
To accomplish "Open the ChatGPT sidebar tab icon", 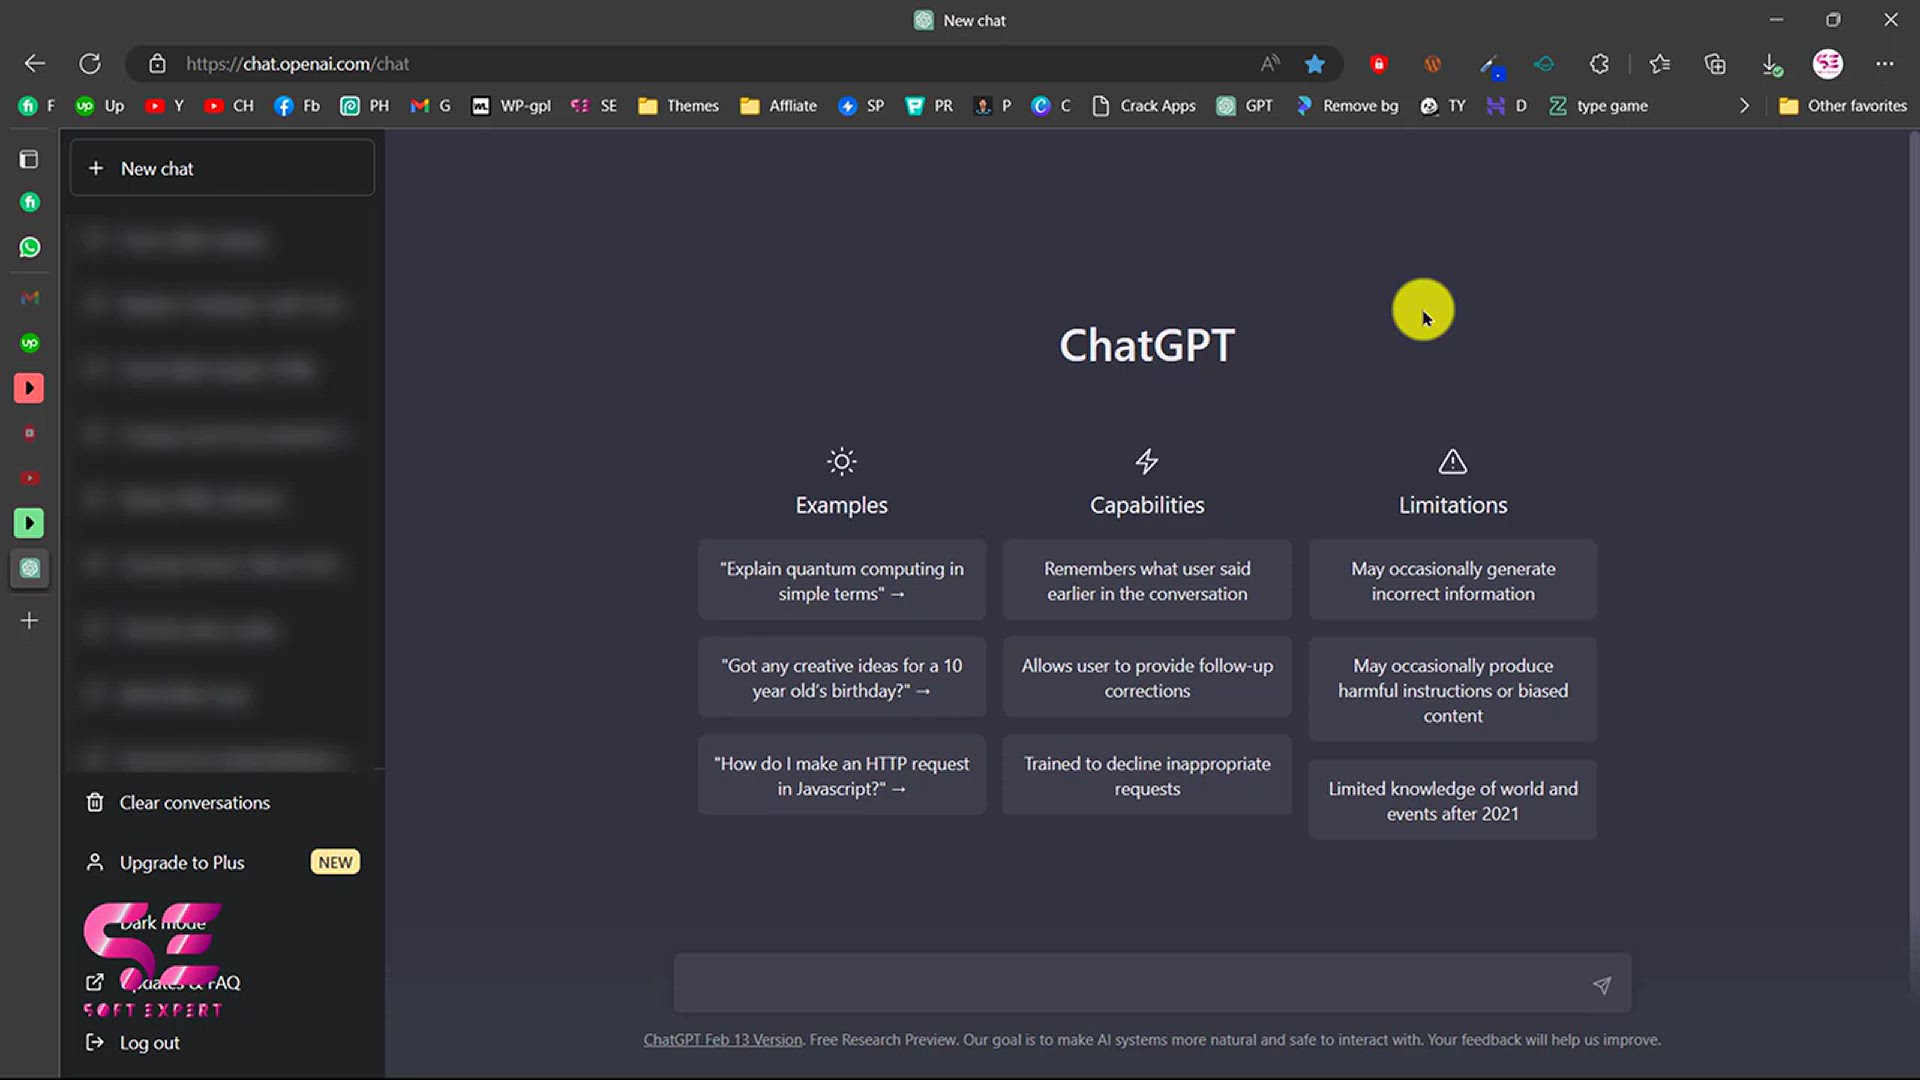I will (30, 568).
